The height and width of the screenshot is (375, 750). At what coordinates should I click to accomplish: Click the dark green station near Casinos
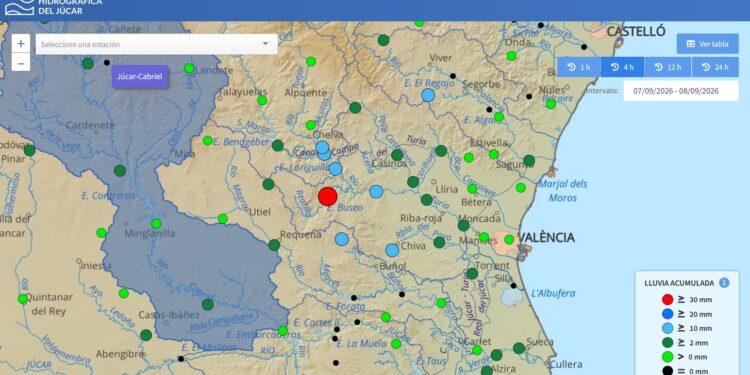pyautogui.click(x=397, y=155)
